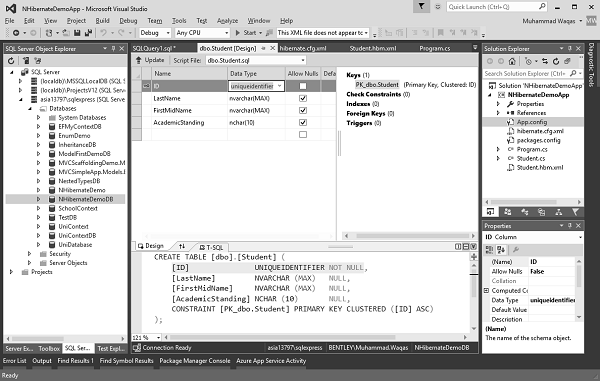The height and width of the screenshot is (381, 600).
Task: Click the Start debugging button
Action: pyautogui.click(x=245, y=33)
